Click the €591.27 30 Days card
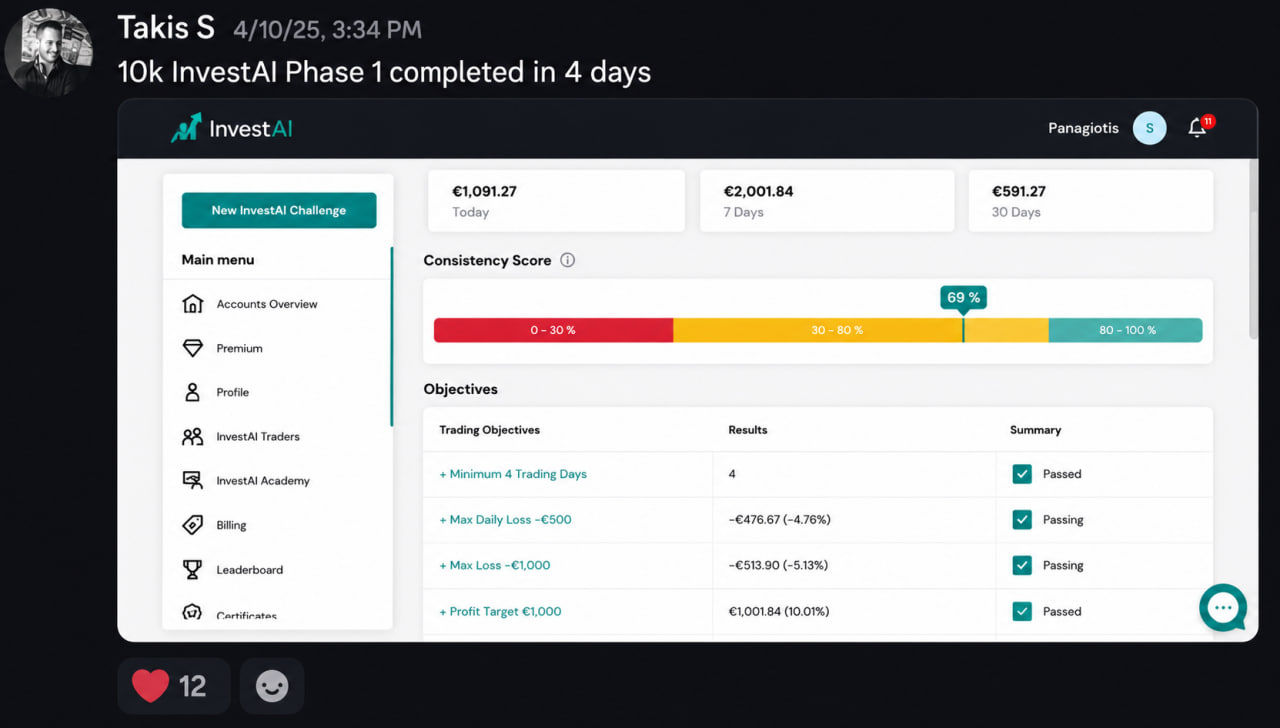 coord(1090,201)
